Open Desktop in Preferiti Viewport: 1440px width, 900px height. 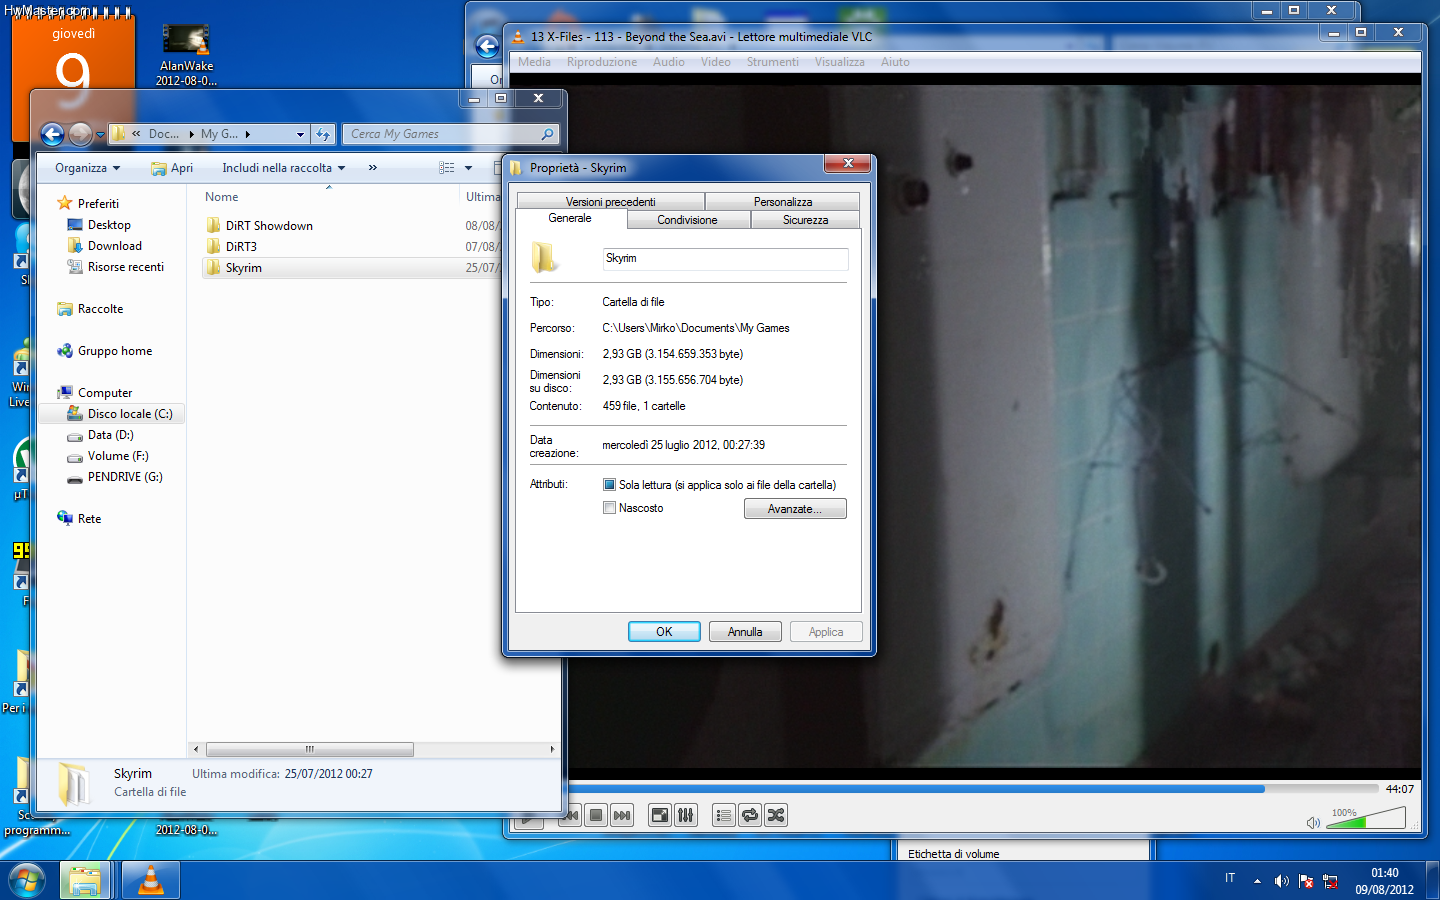[109, 225]
